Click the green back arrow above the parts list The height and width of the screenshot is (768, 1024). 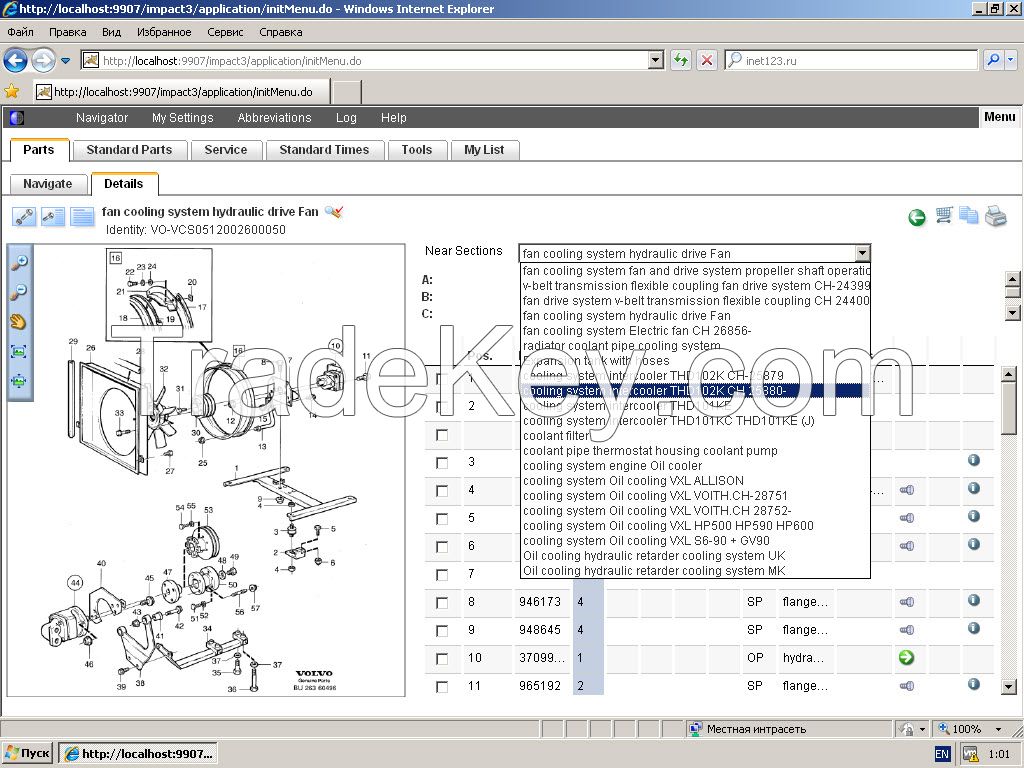917,217
